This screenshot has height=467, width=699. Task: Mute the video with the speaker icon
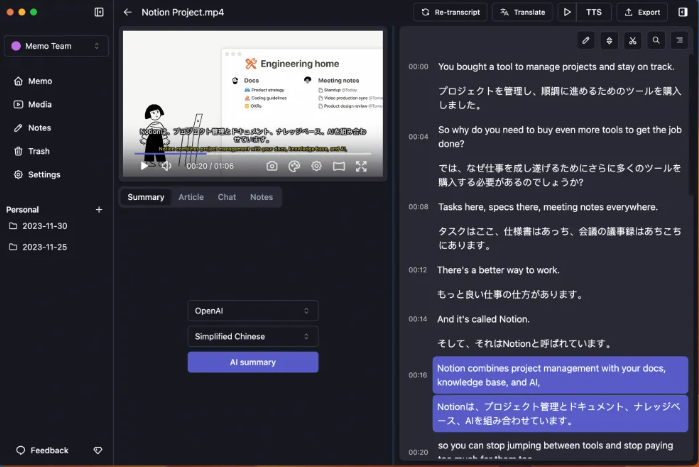click(166, 166)
